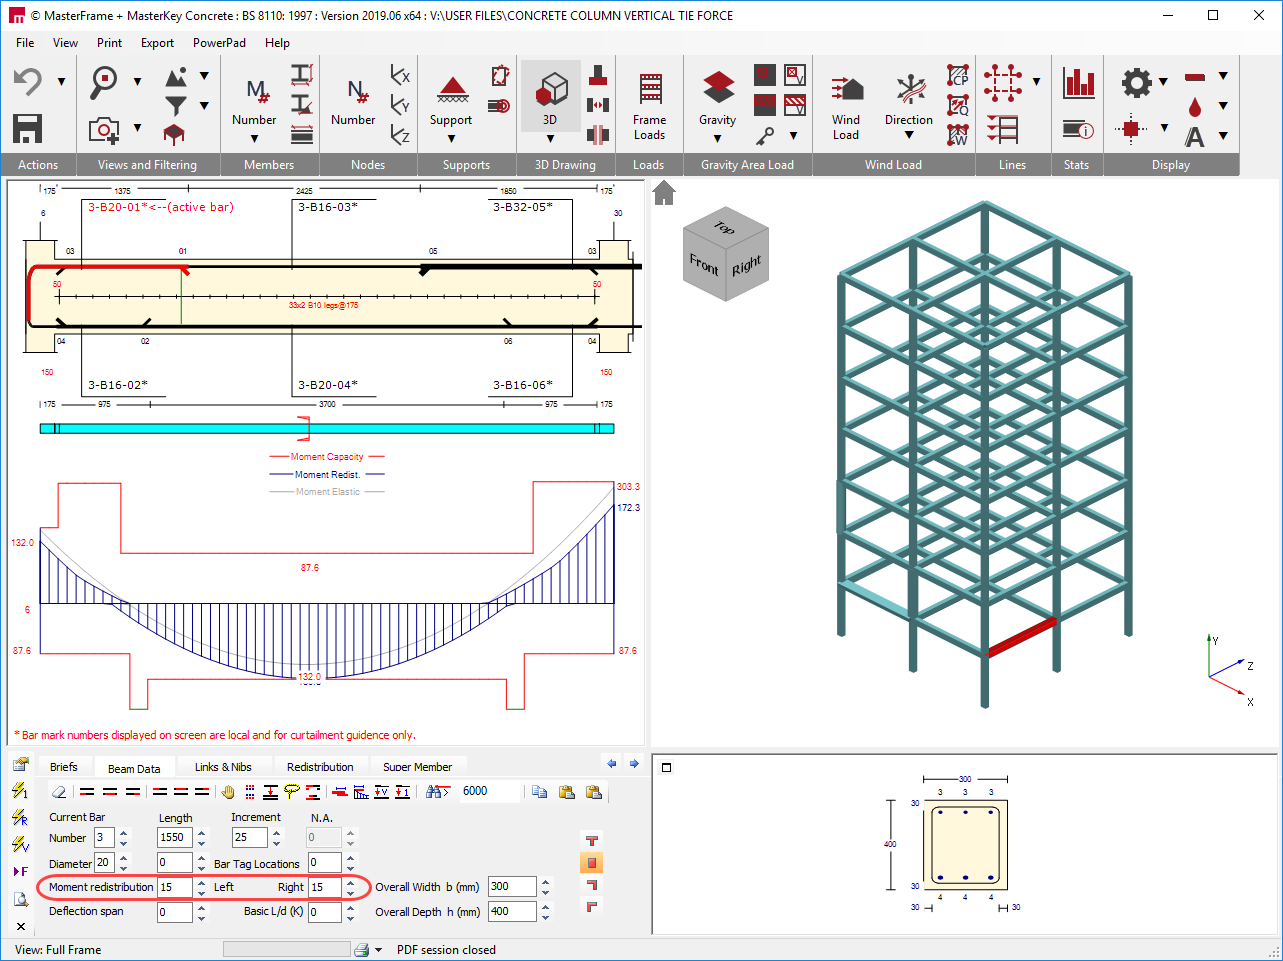Switch to the Links & Nibs tab
Screen dimensions: 1283x961
click(223, 767)
